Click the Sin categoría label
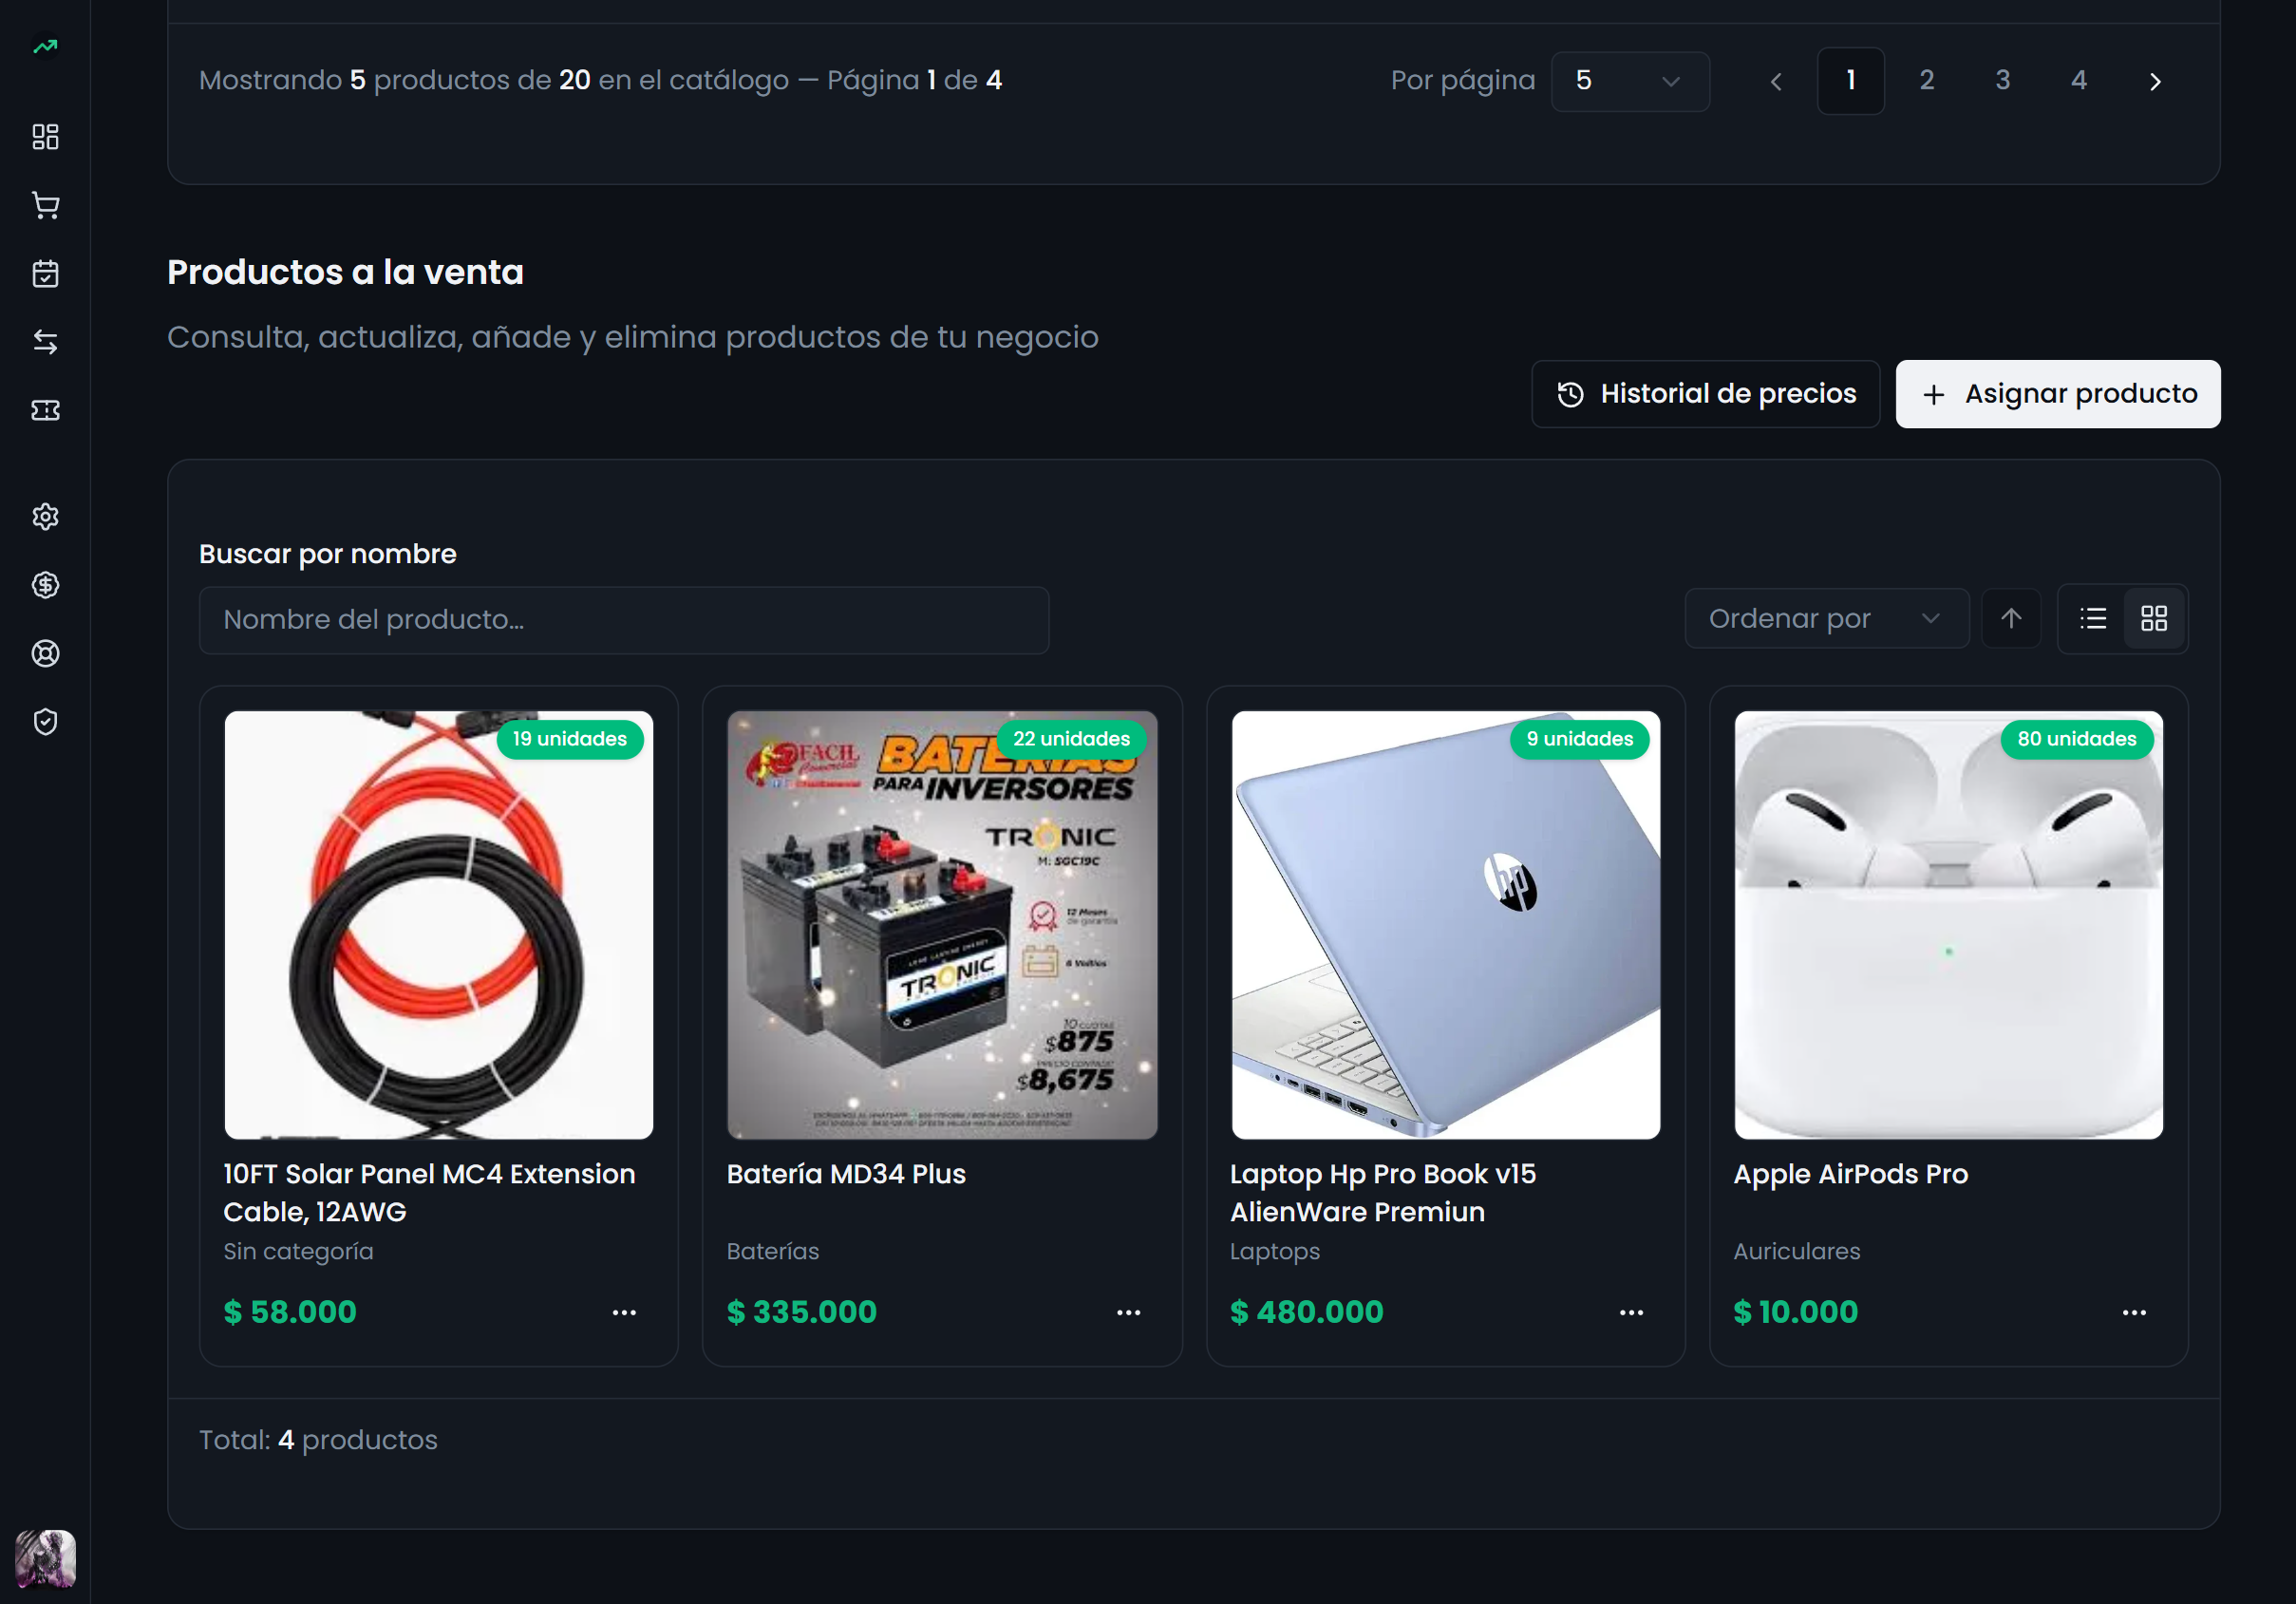This screenshot has width=2296, height=1604. [x=298, y=1252]
